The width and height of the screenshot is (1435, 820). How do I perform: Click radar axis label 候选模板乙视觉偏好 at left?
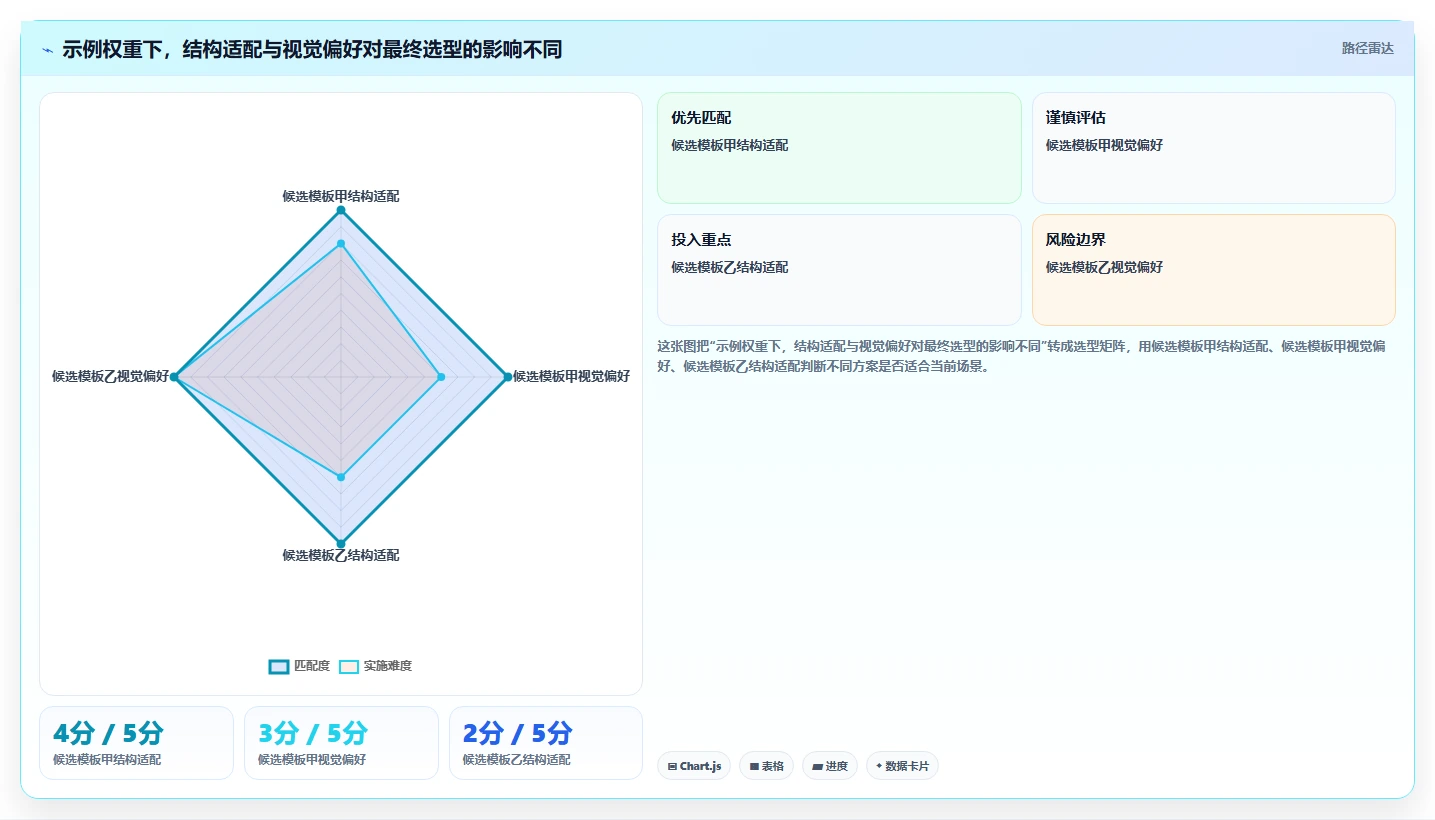pyautogui.click(x=111, y=376)
